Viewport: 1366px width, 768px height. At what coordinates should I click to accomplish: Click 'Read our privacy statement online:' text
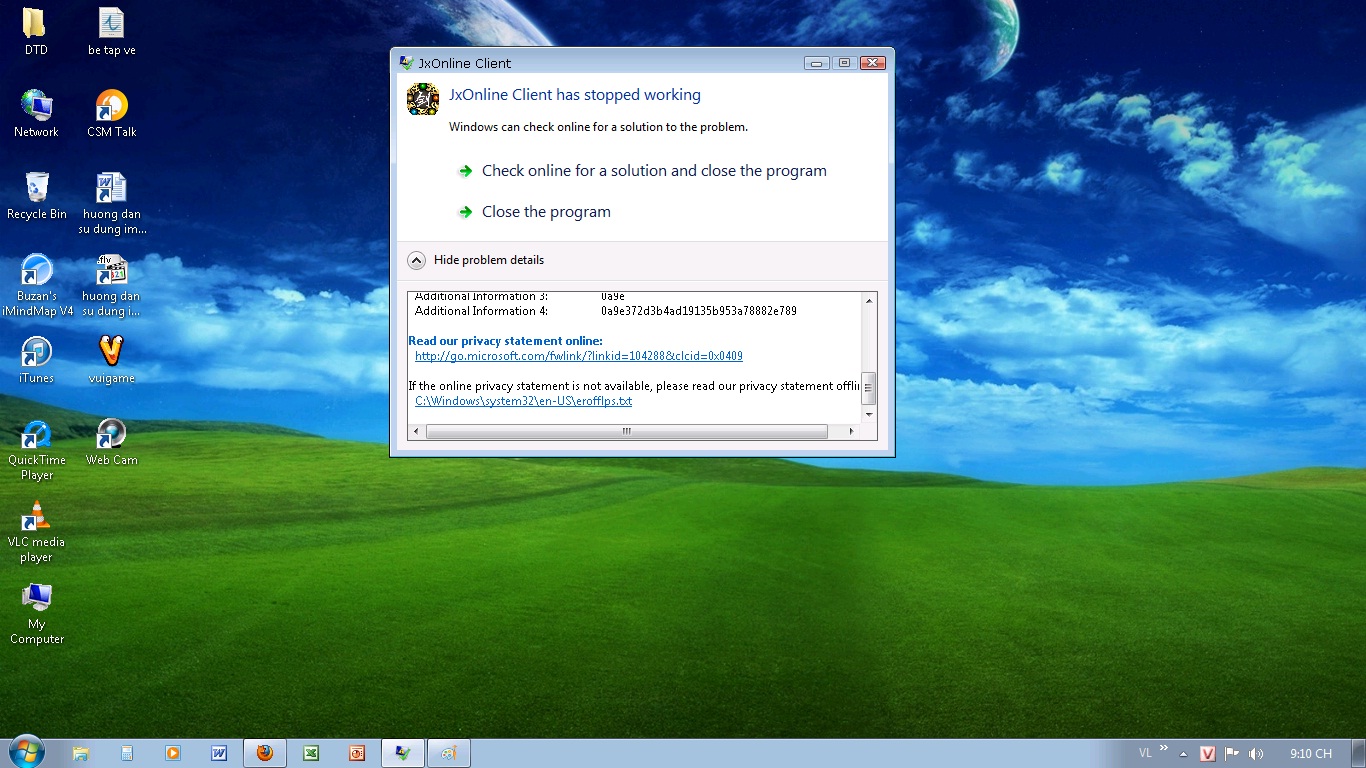tap(505, 341)
